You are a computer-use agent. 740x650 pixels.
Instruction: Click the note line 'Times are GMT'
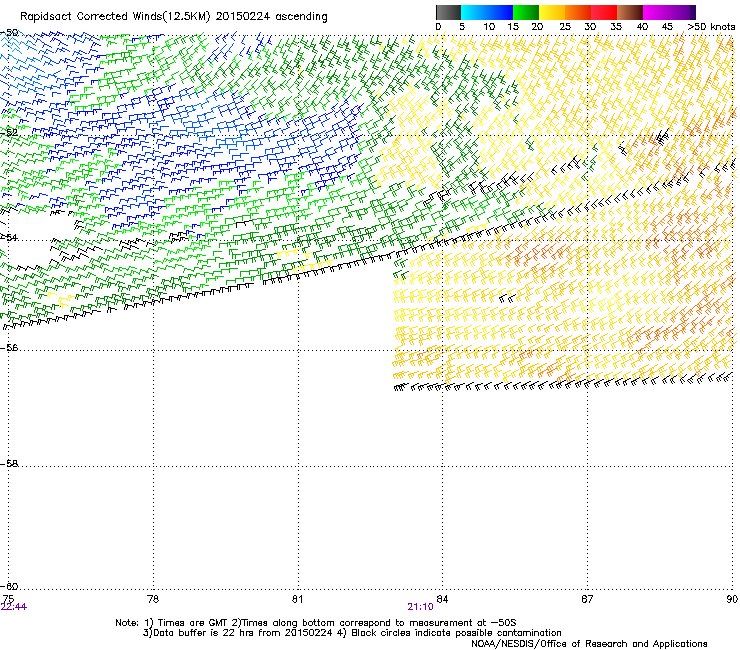point(191,623)
